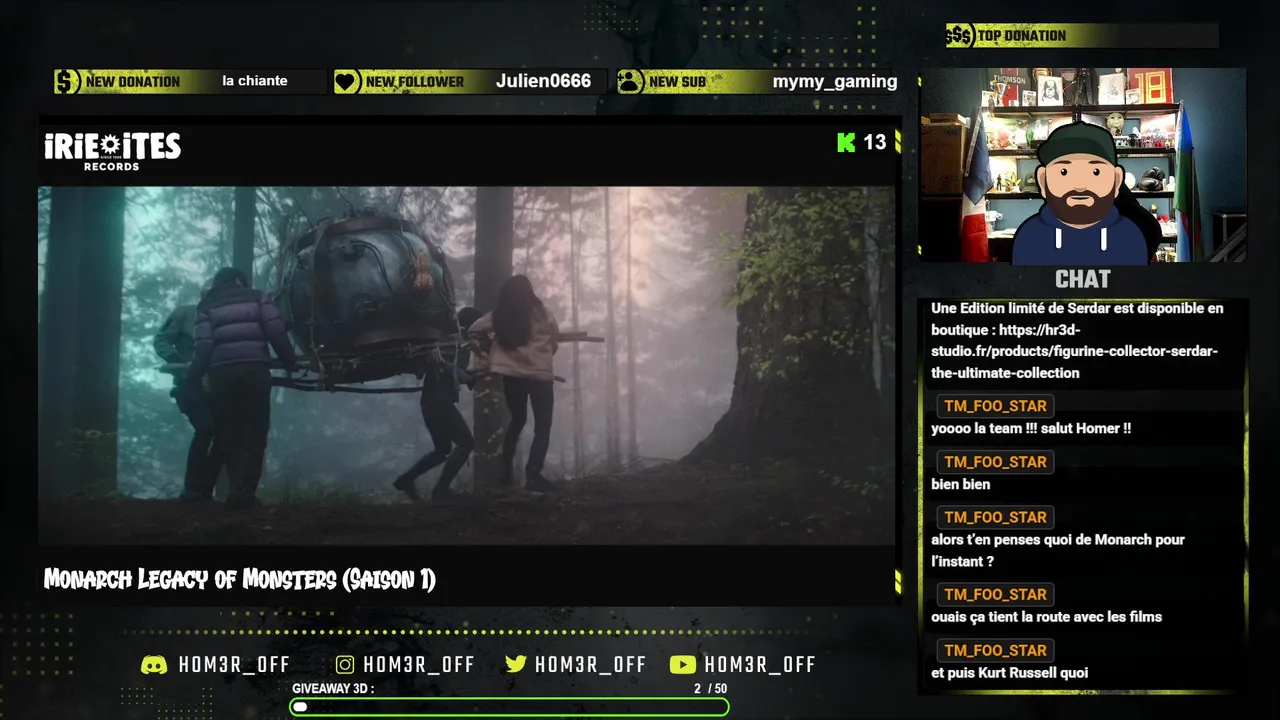Click TM_FOO_STAR badge above 'bien bien'
The width and height of the screenshot is (1280, 720).
pos(995,462)
